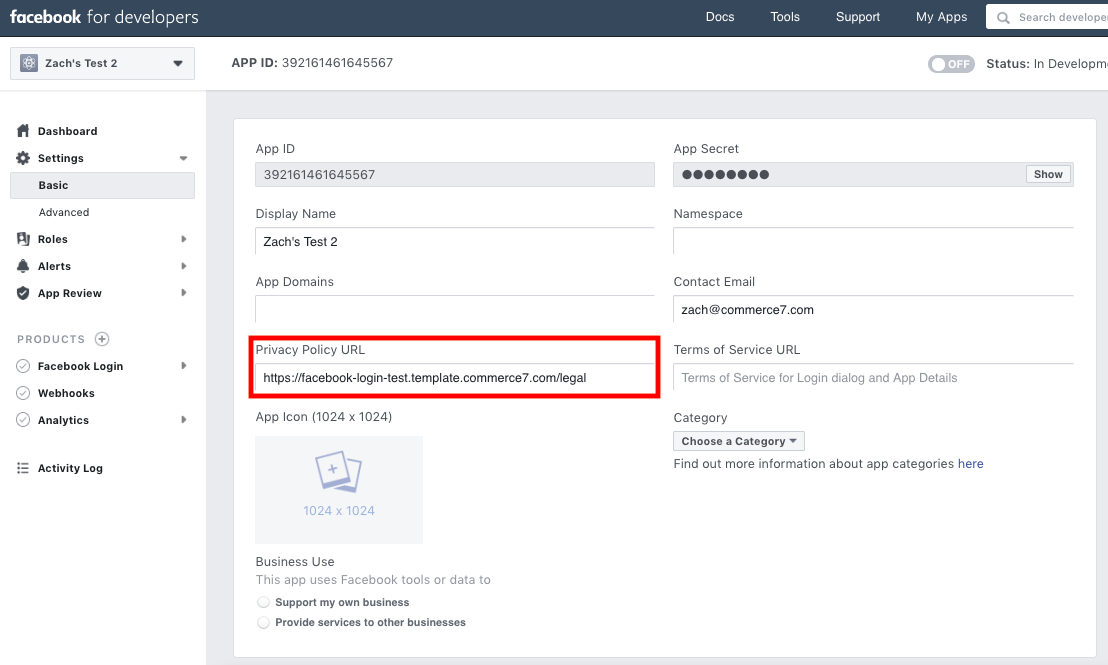Image resolution: width=1108 pixels, height=665 pixels.
Task: Click the APP ID number in header
Action: [337, 63]
